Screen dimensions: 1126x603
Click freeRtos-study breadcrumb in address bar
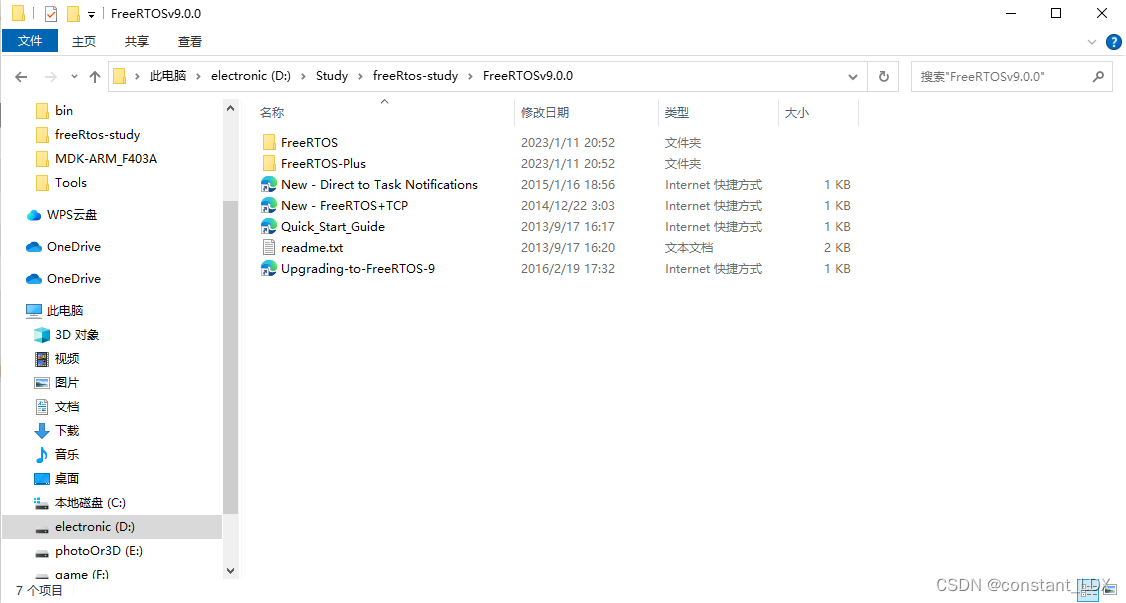[x=415, y=75]
